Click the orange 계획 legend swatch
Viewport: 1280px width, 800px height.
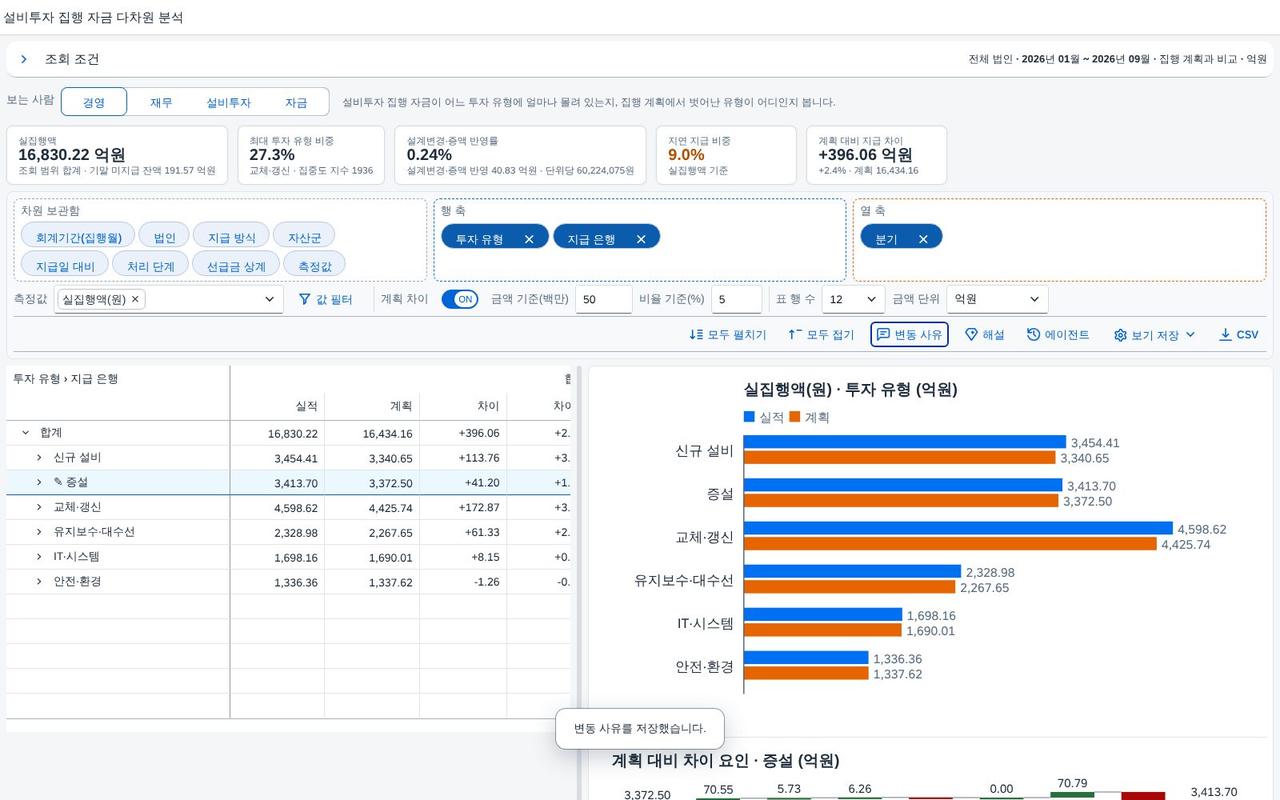795,417
